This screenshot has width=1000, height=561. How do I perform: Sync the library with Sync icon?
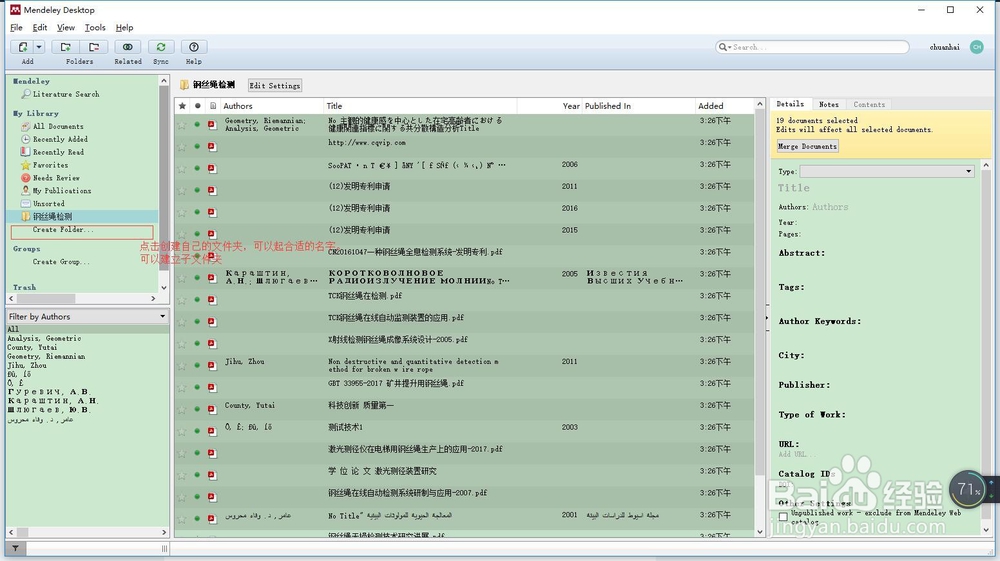pos(161,47)
